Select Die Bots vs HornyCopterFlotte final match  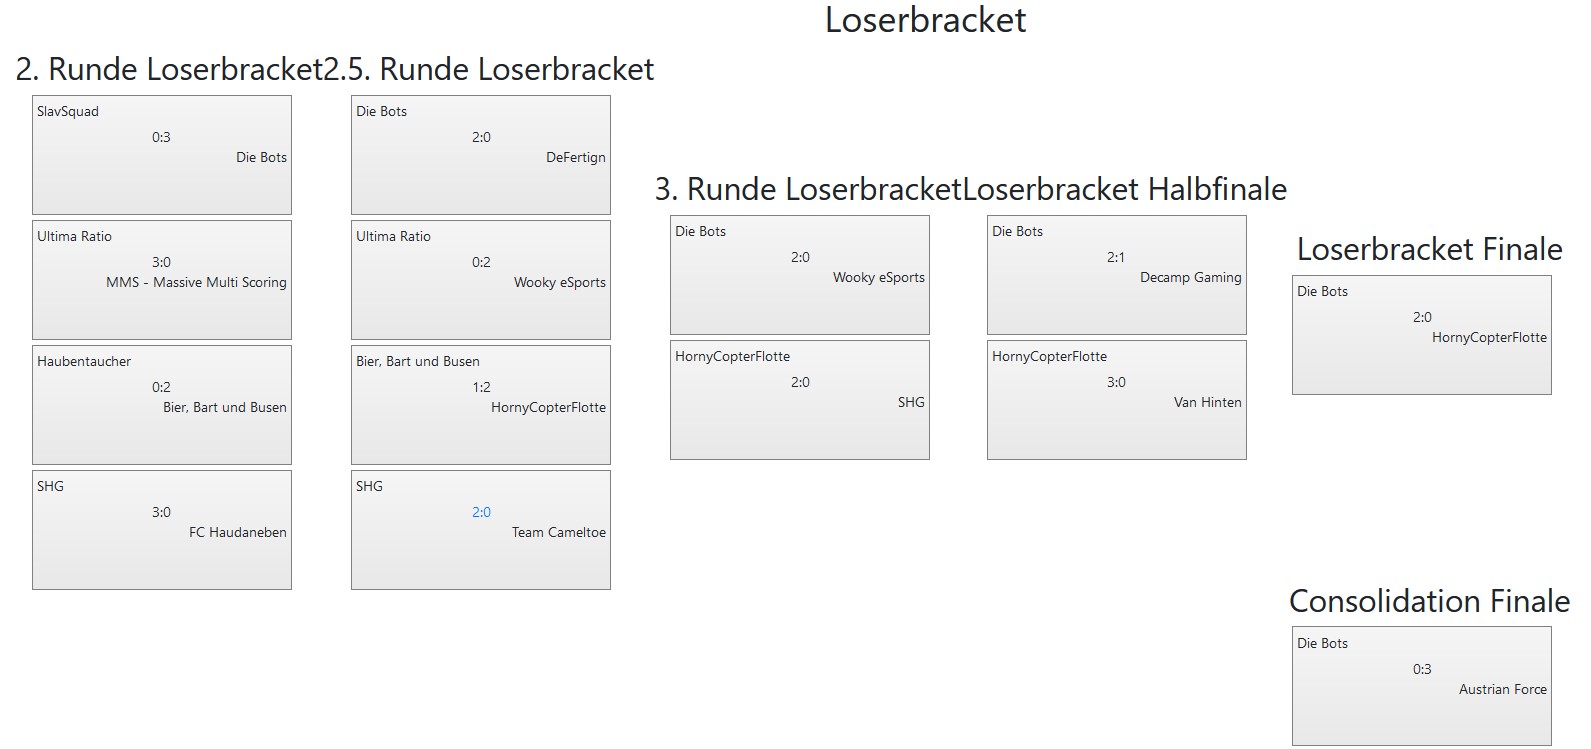pos(1422,335)
